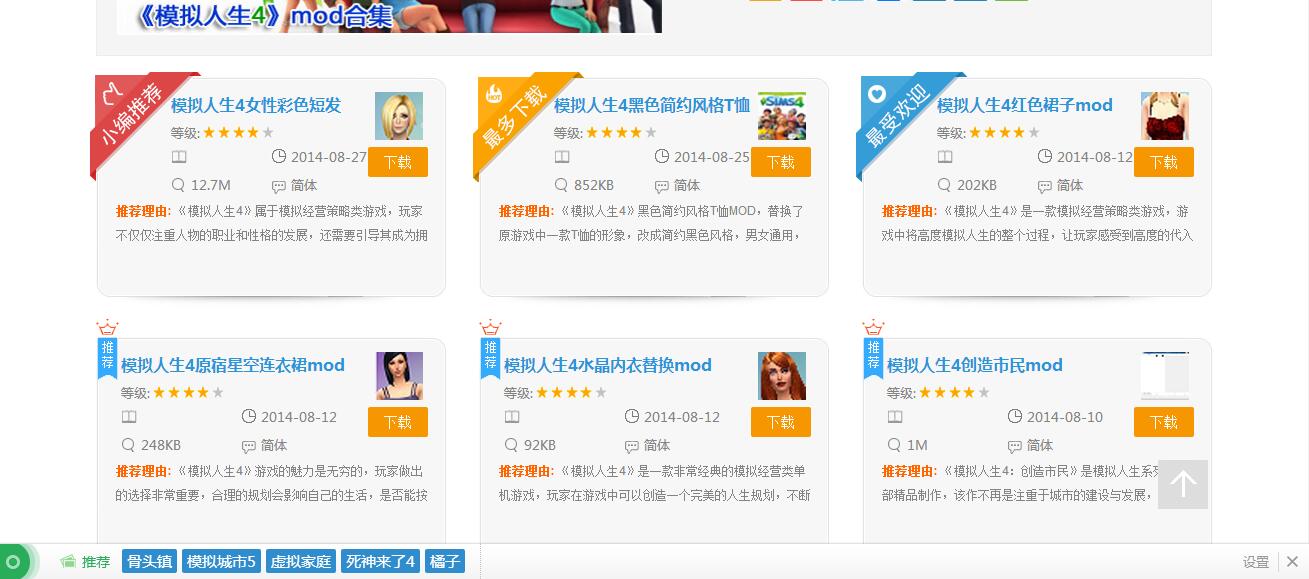1309x579 pixels.
Task: Open 模拟人生4水晶内衣替换mod title link
Action: 608,365
